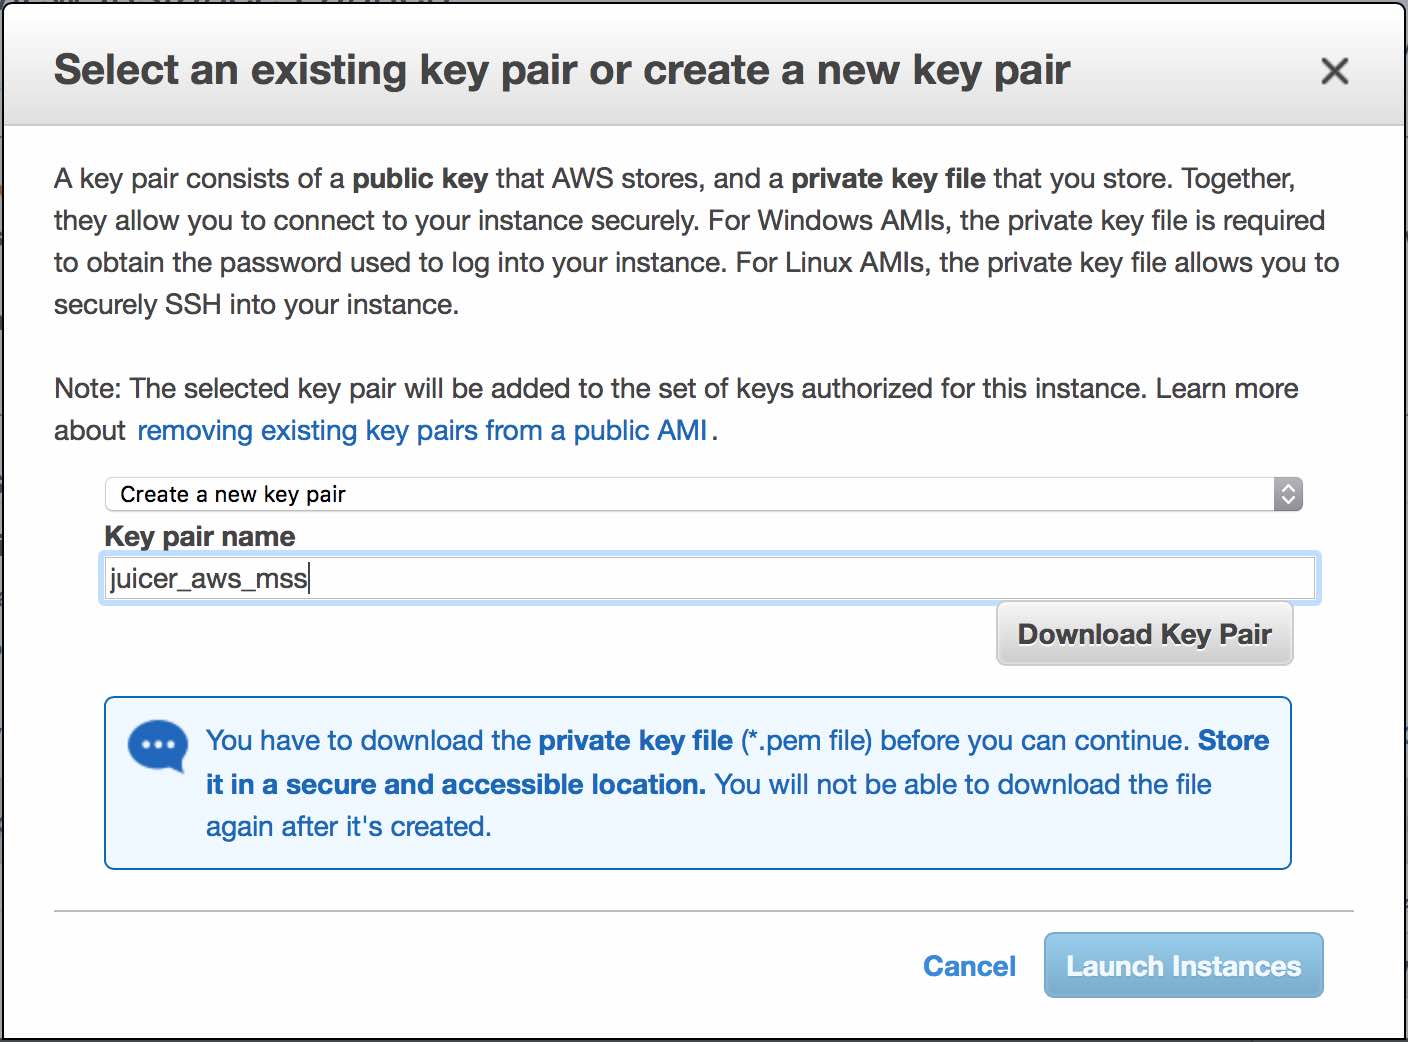Cancel the key pair dialog
The image size is (1408, 1042).
point(969,966)
